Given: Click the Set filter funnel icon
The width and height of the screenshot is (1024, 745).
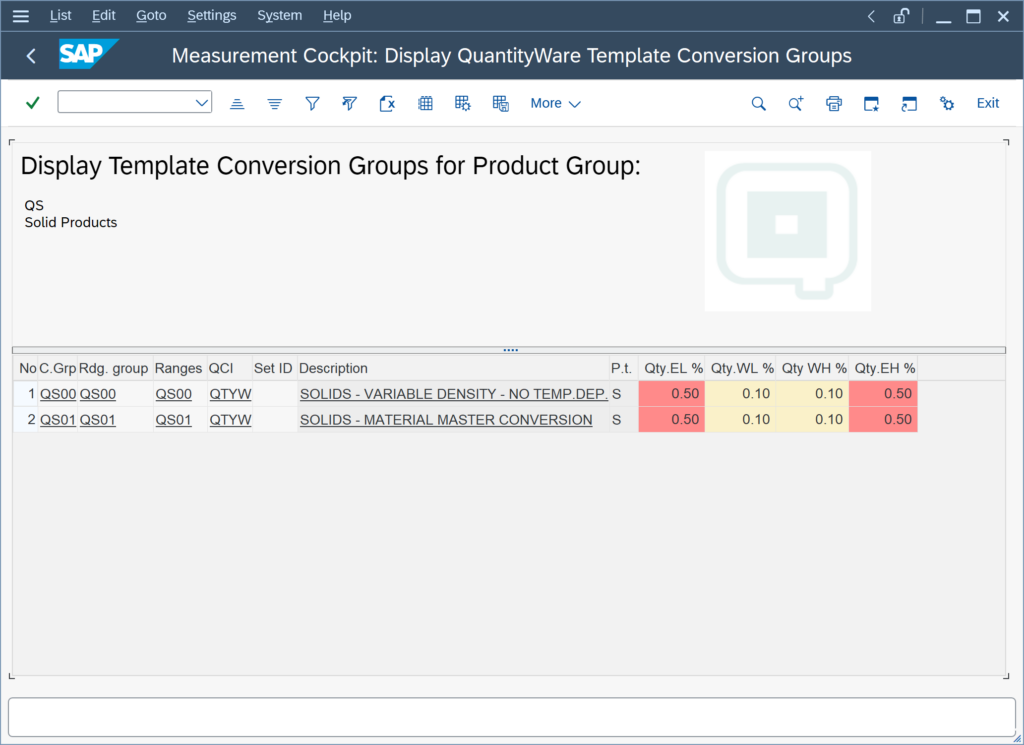Looking at the screenshot, I should pyautogui.click(x=312, y=103).
